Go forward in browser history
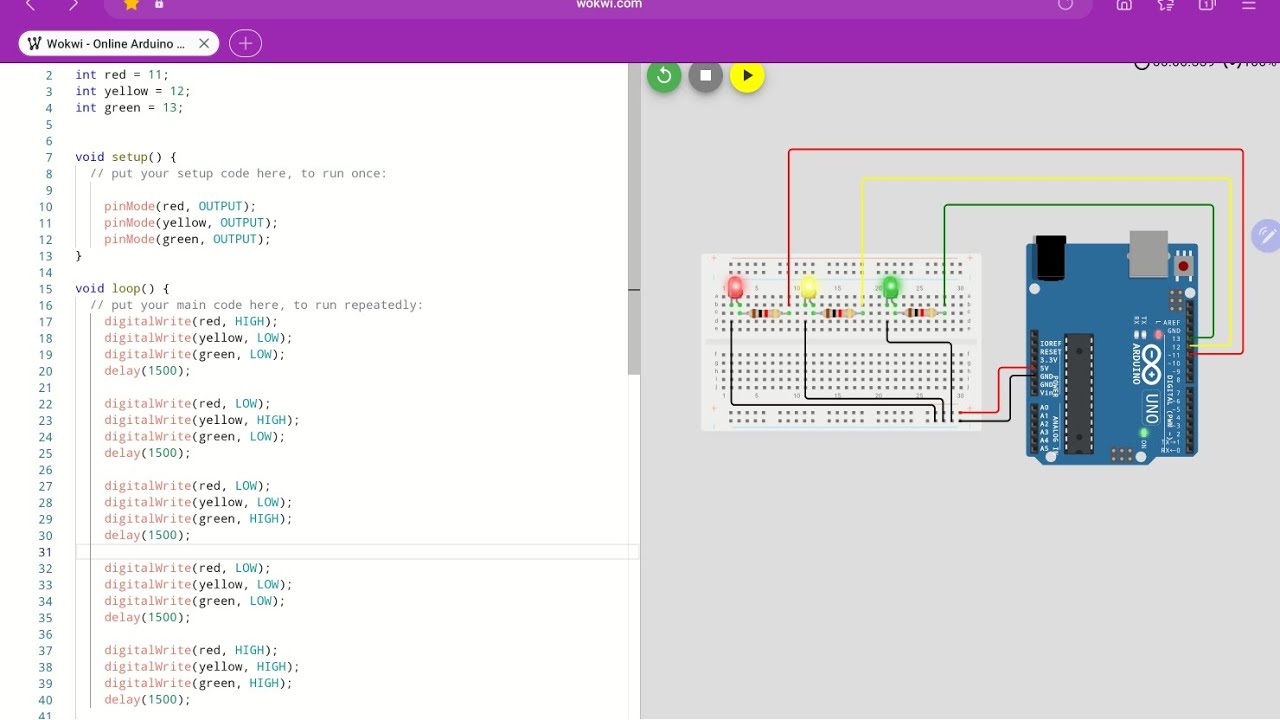This screenshot has width=1280, height=720. click(x=74, y=5)
